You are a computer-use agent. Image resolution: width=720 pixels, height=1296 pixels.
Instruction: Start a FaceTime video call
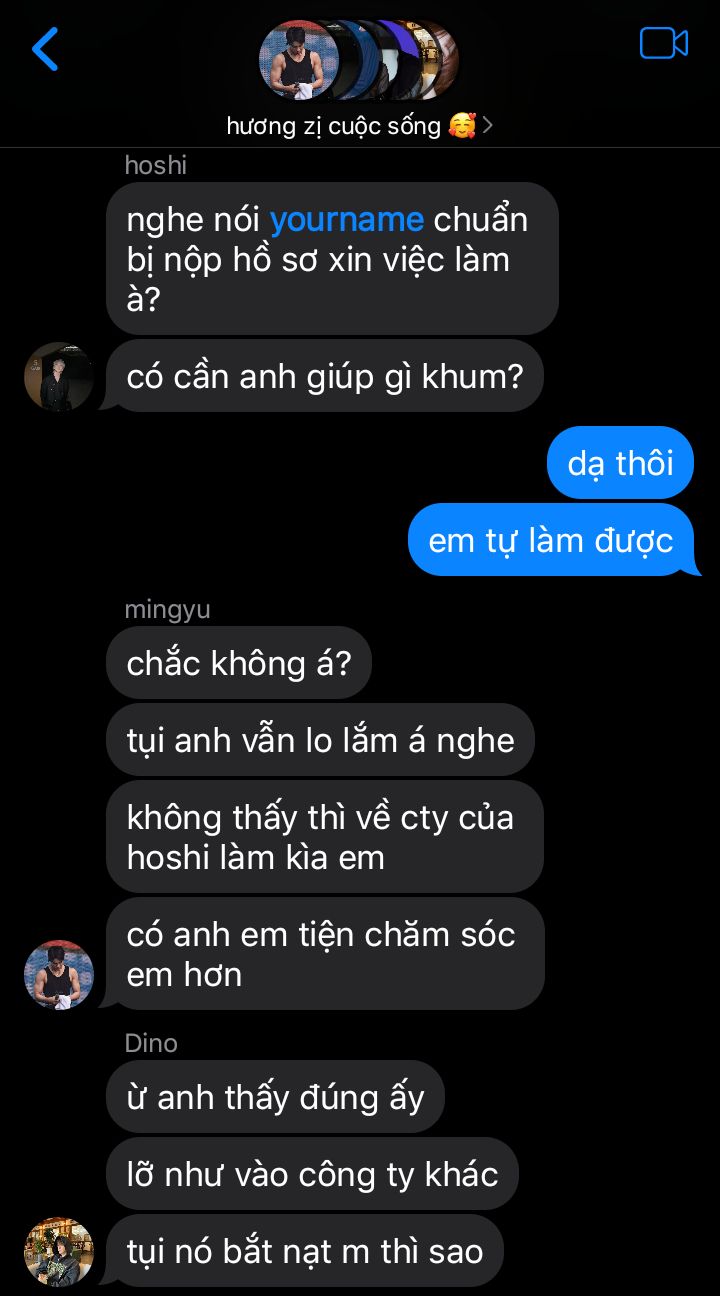point(664,44)
